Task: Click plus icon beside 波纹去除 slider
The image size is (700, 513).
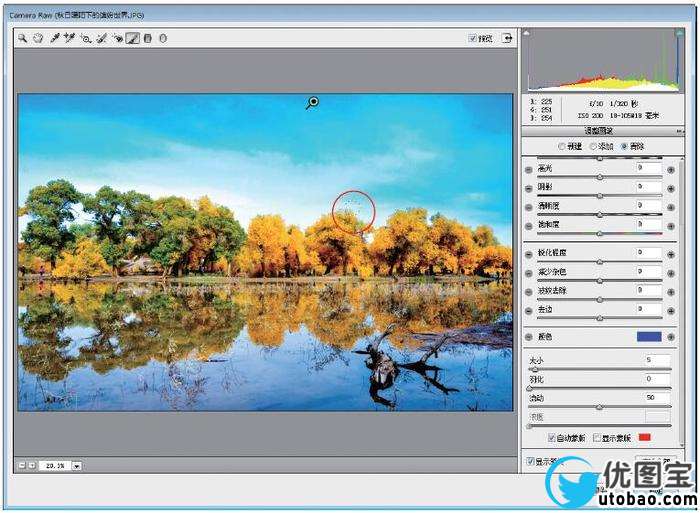Action: [x=671, y=292]
